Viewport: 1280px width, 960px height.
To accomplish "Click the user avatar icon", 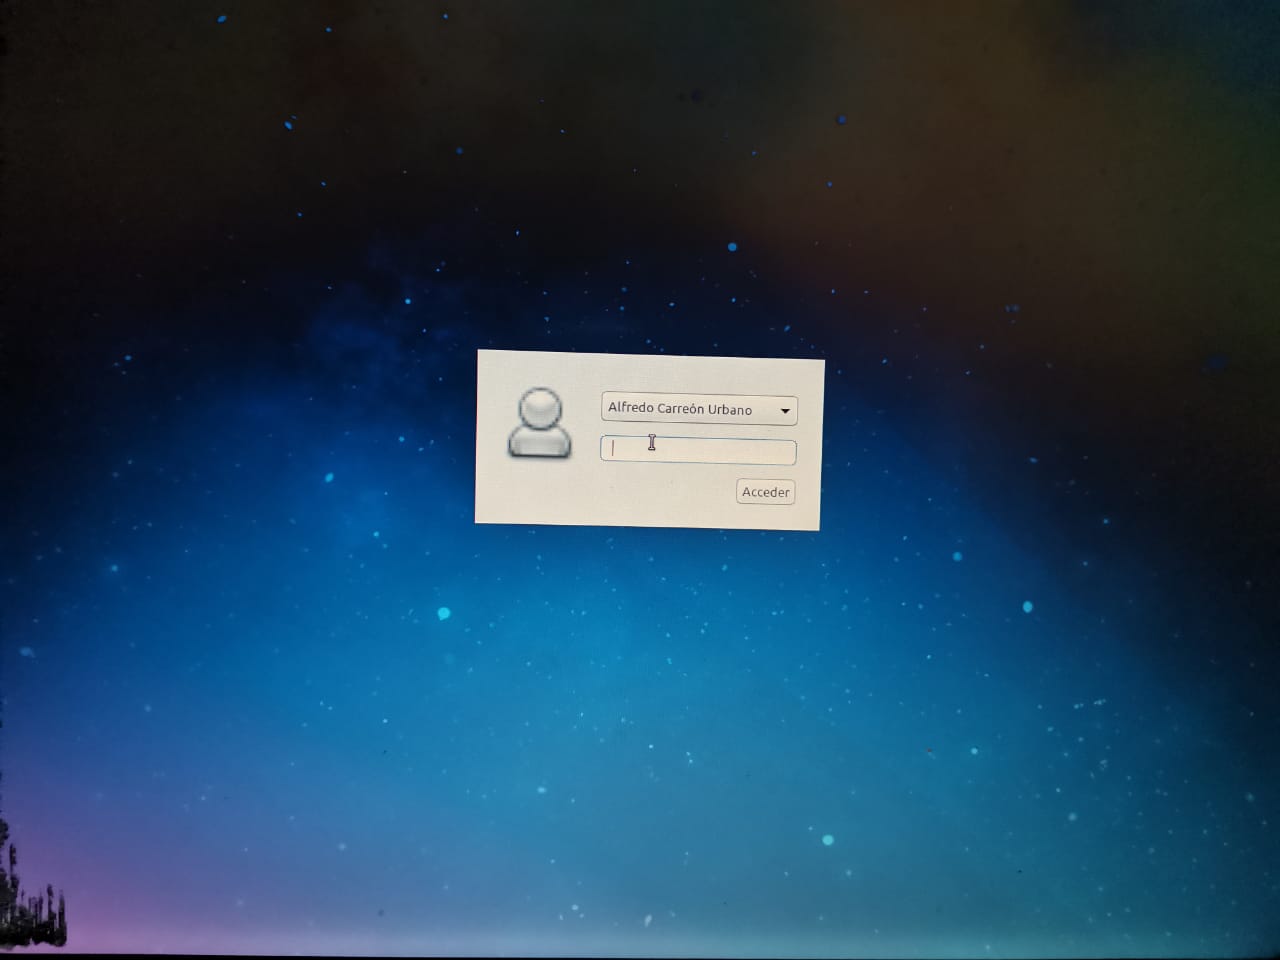I will pos(540,424).
